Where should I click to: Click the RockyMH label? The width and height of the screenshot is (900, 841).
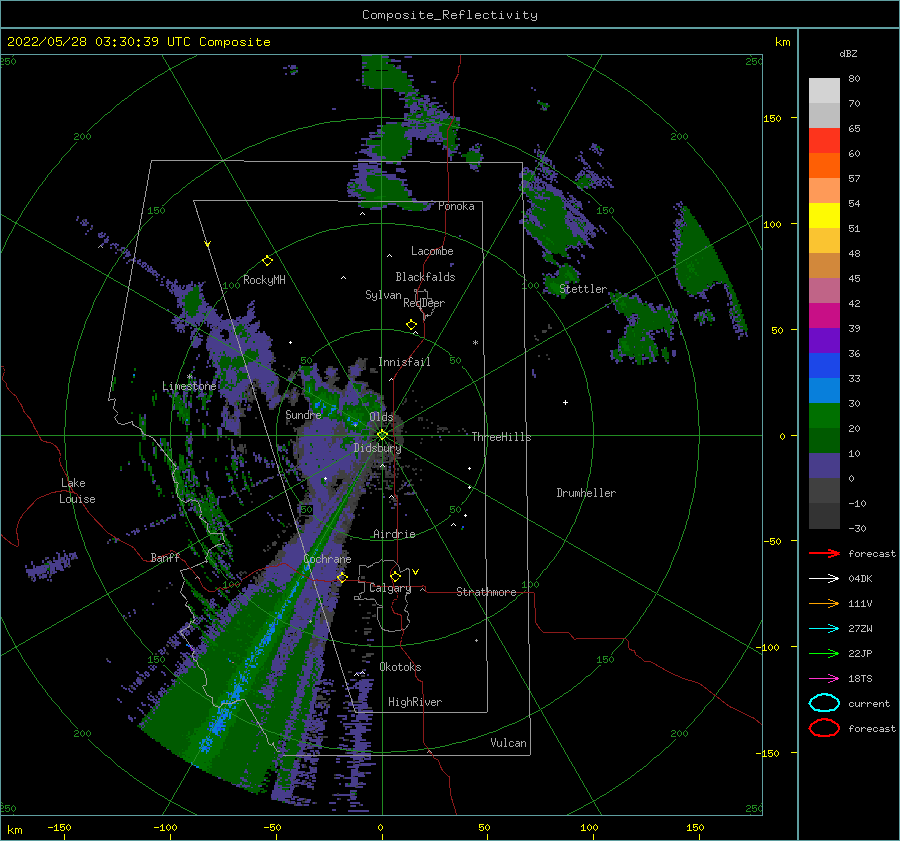tap(264, 280)
